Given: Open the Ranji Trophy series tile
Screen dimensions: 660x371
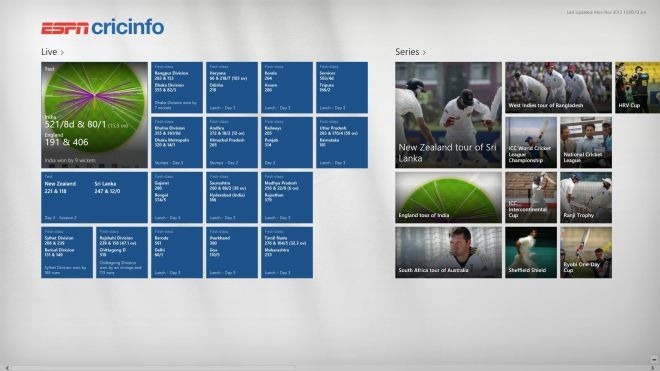Looking at the screenshot, I should pos(586,197).
